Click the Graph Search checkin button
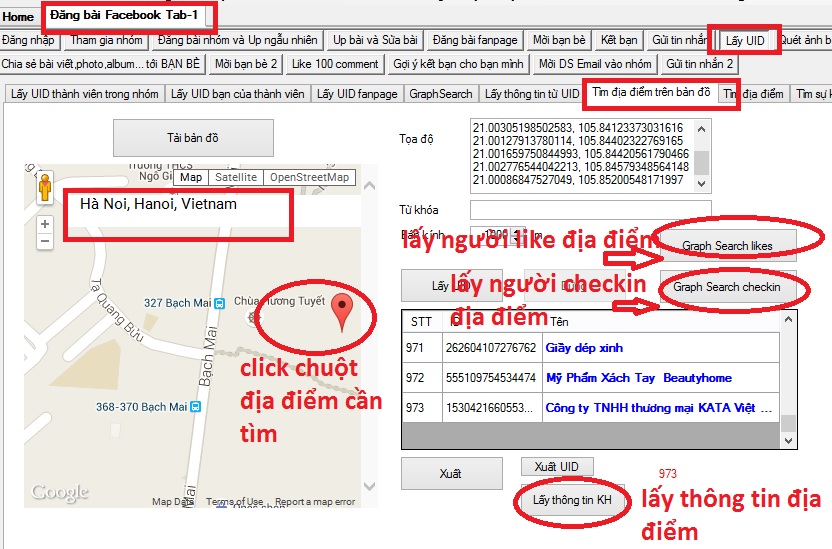This screenshot has height=549, width=832. [x=727, y=287]
